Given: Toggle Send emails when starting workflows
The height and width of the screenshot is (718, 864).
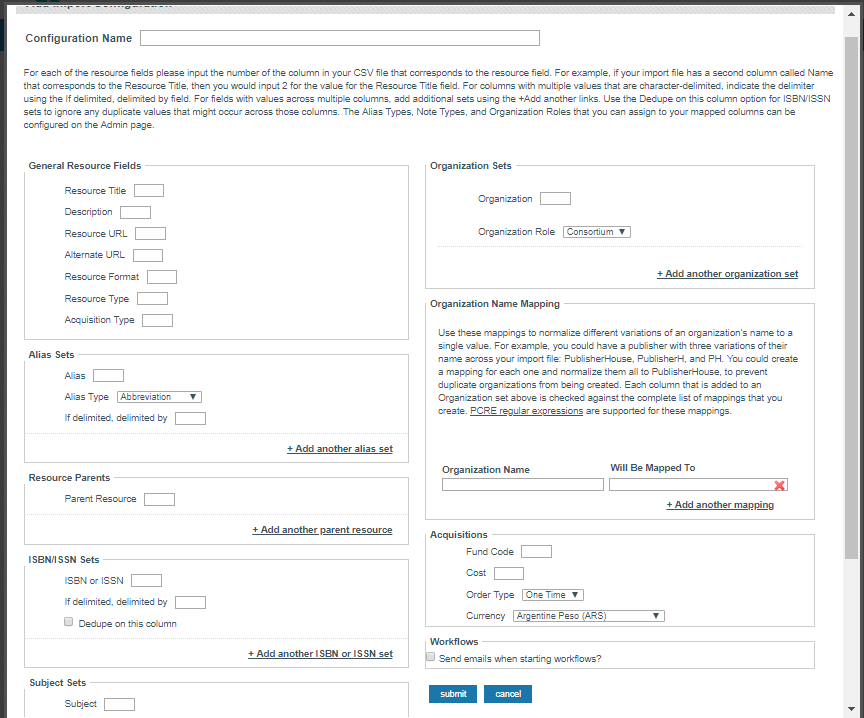Looking at the screenshot, I should [430, 657].
